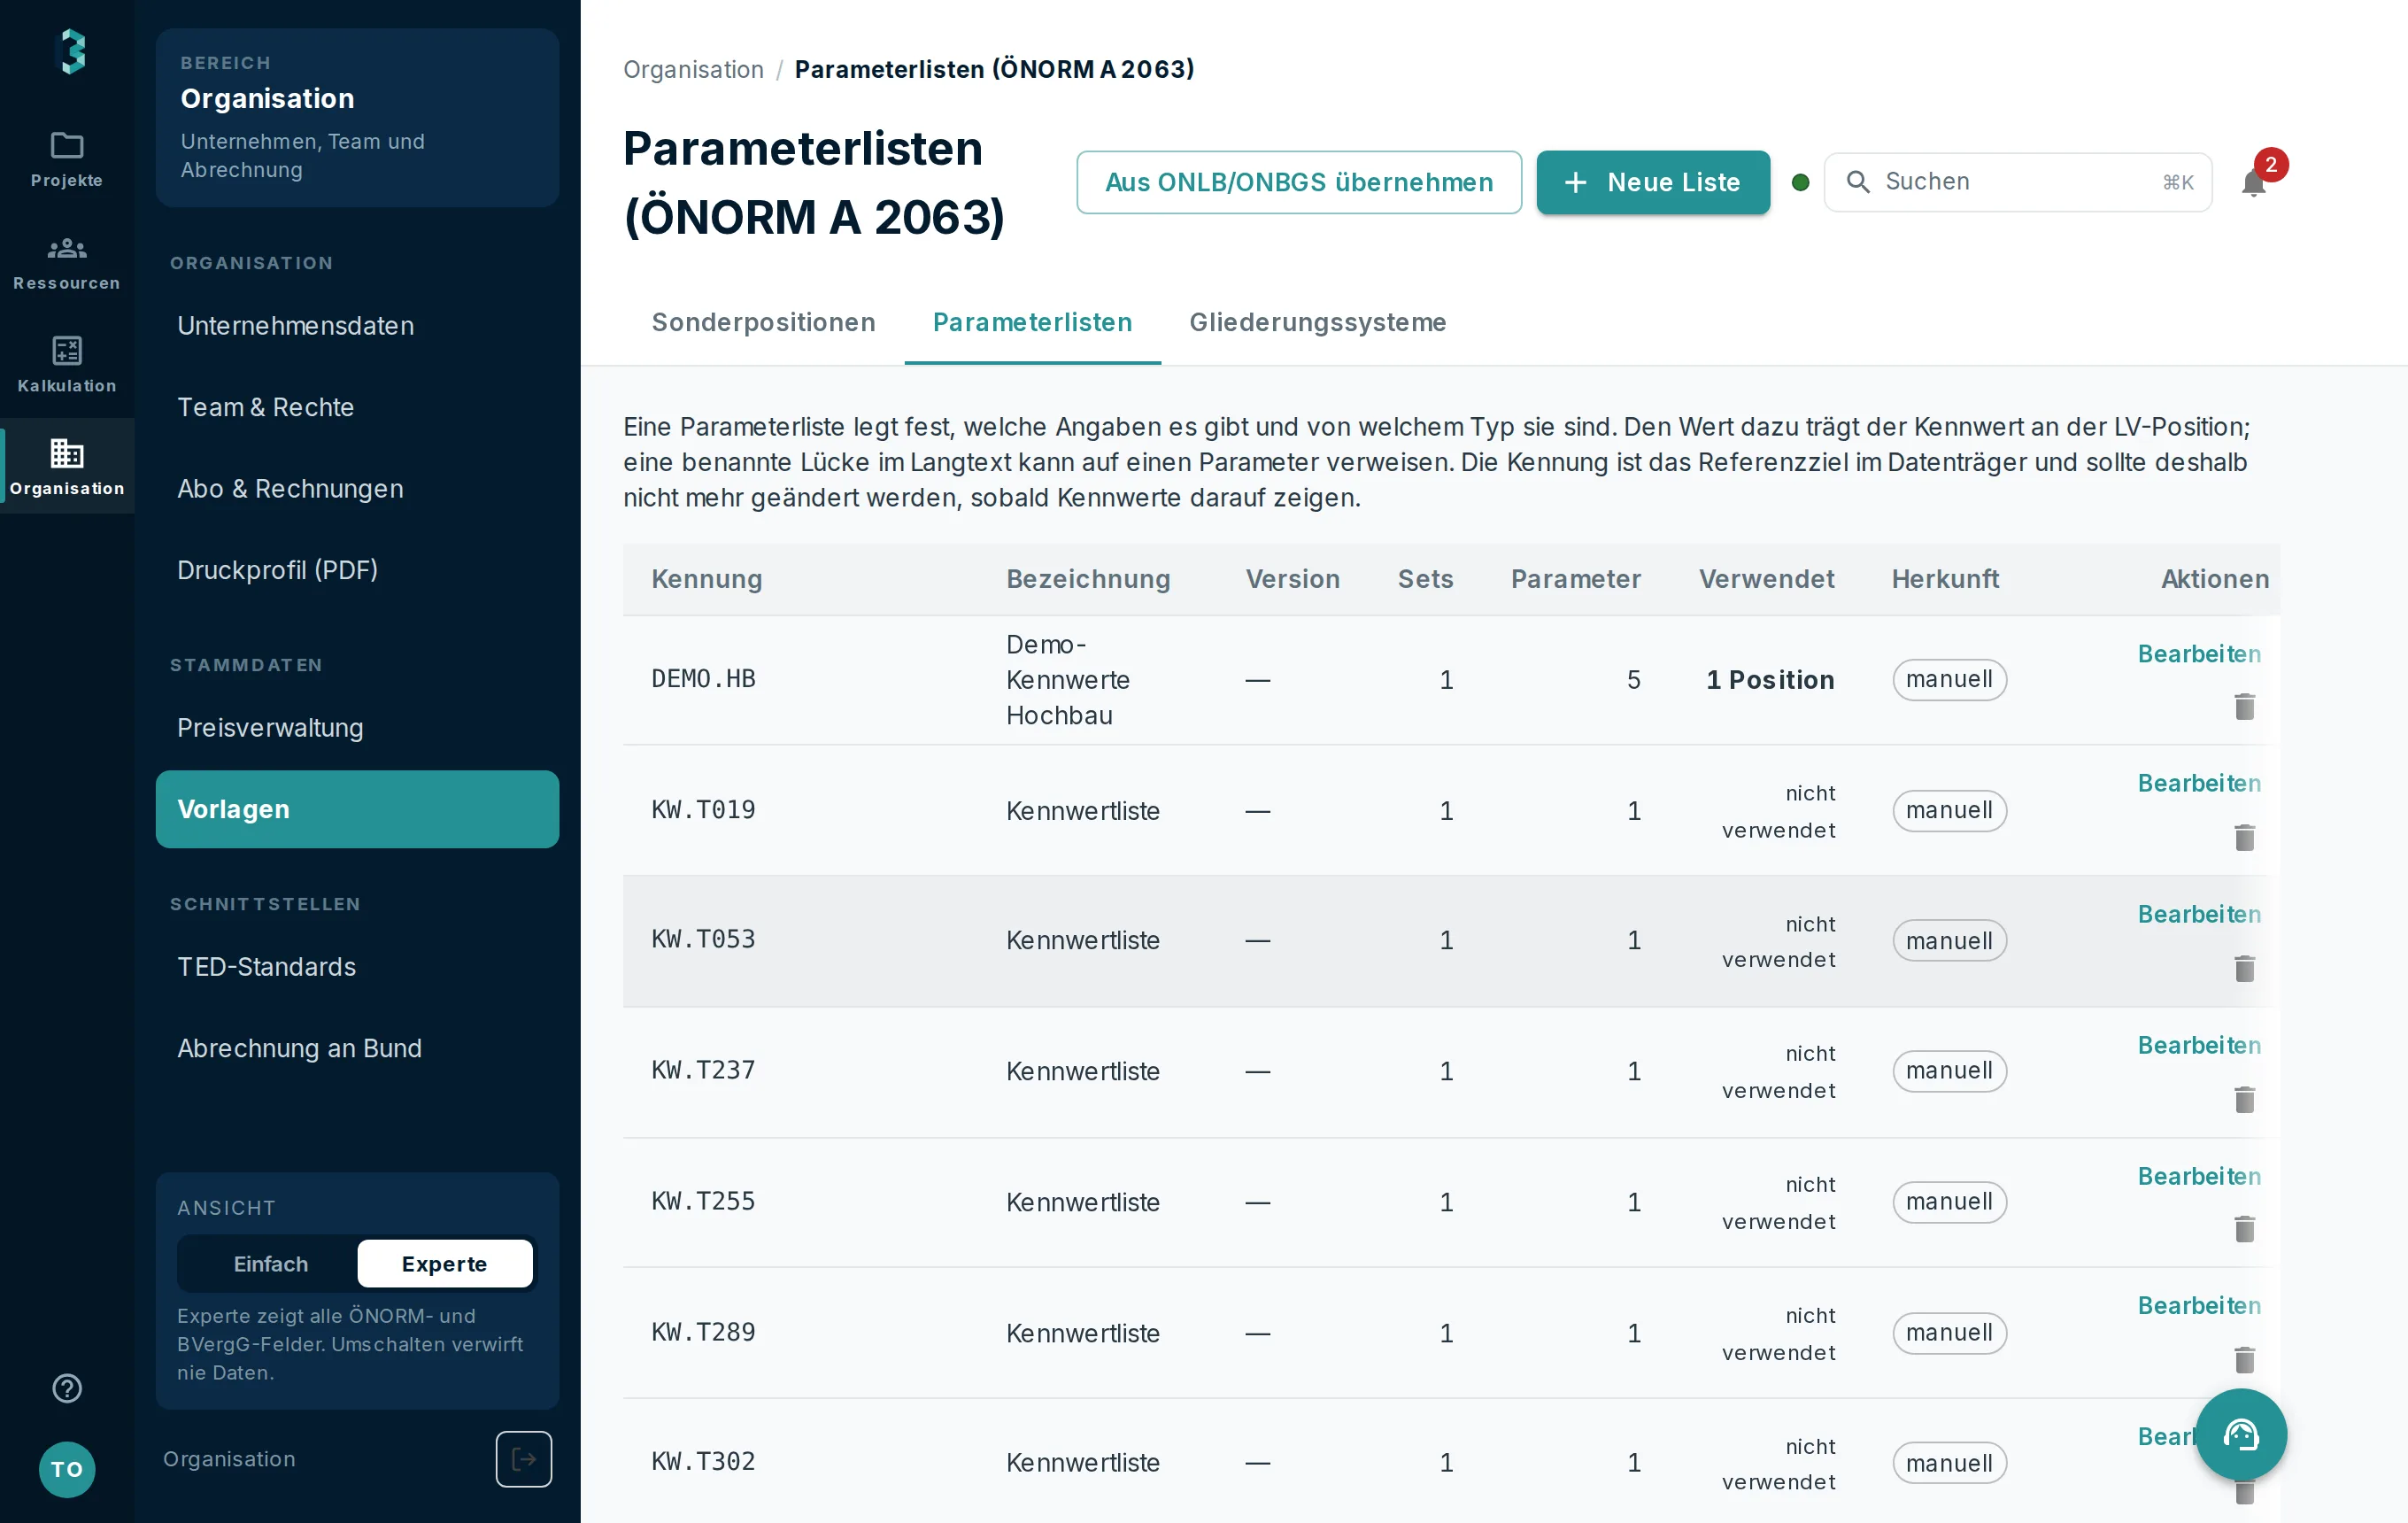Select the Organisation rail icon
Viewport: 2408px width, 1523px height.
[67, 467]
